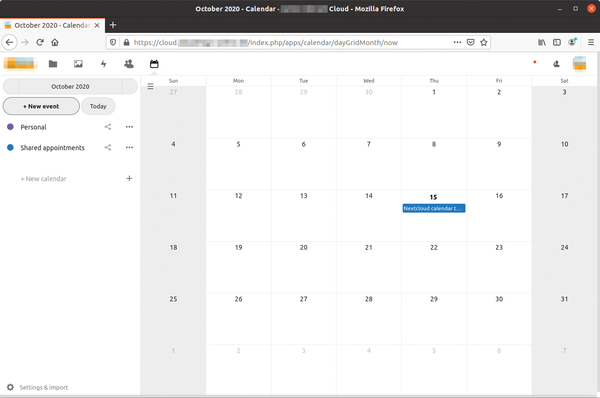Reload the current page
The image size is (600, 398).
pos(40,42)
